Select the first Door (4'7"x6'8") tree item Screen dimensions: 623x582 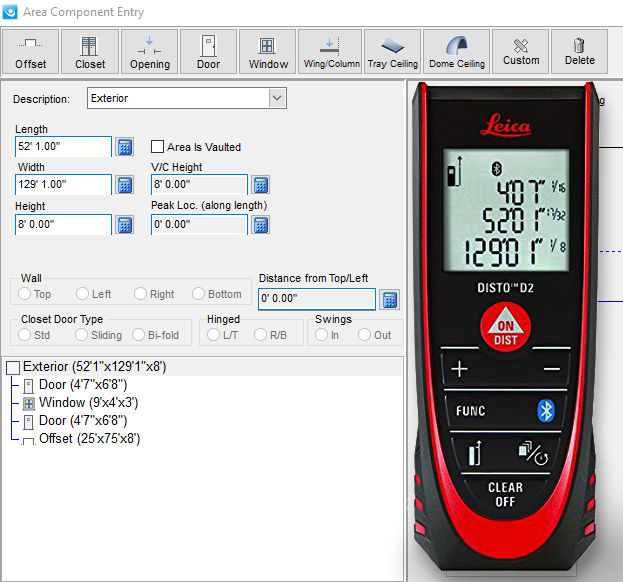point(83,385)
